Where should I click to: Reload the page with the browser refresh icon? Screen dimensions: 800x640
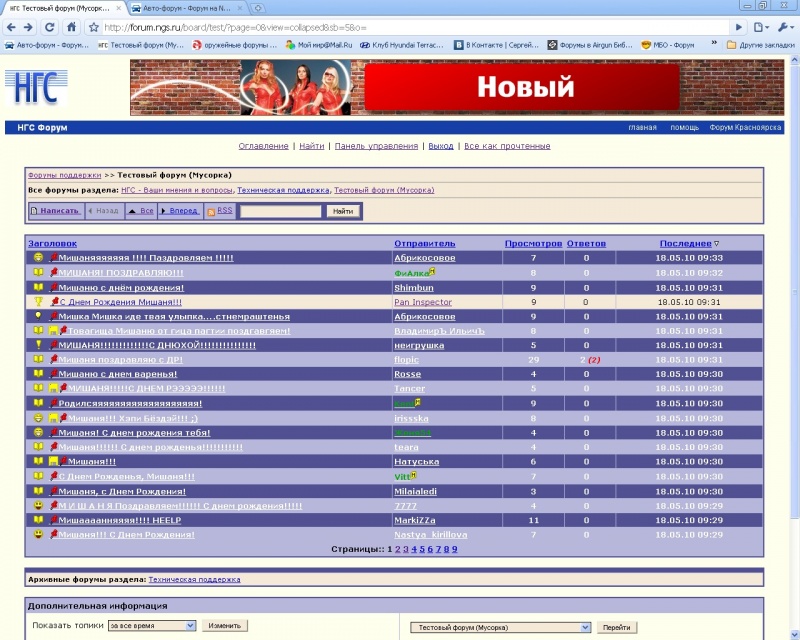[49, 27]
